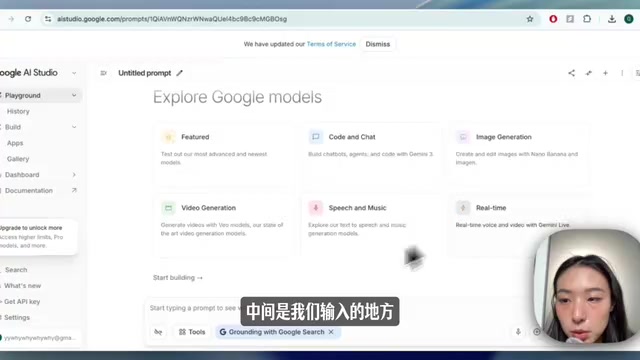Open the red Opera extension icon
This screenshot has width=640, height=360.
tap(553, 19)
